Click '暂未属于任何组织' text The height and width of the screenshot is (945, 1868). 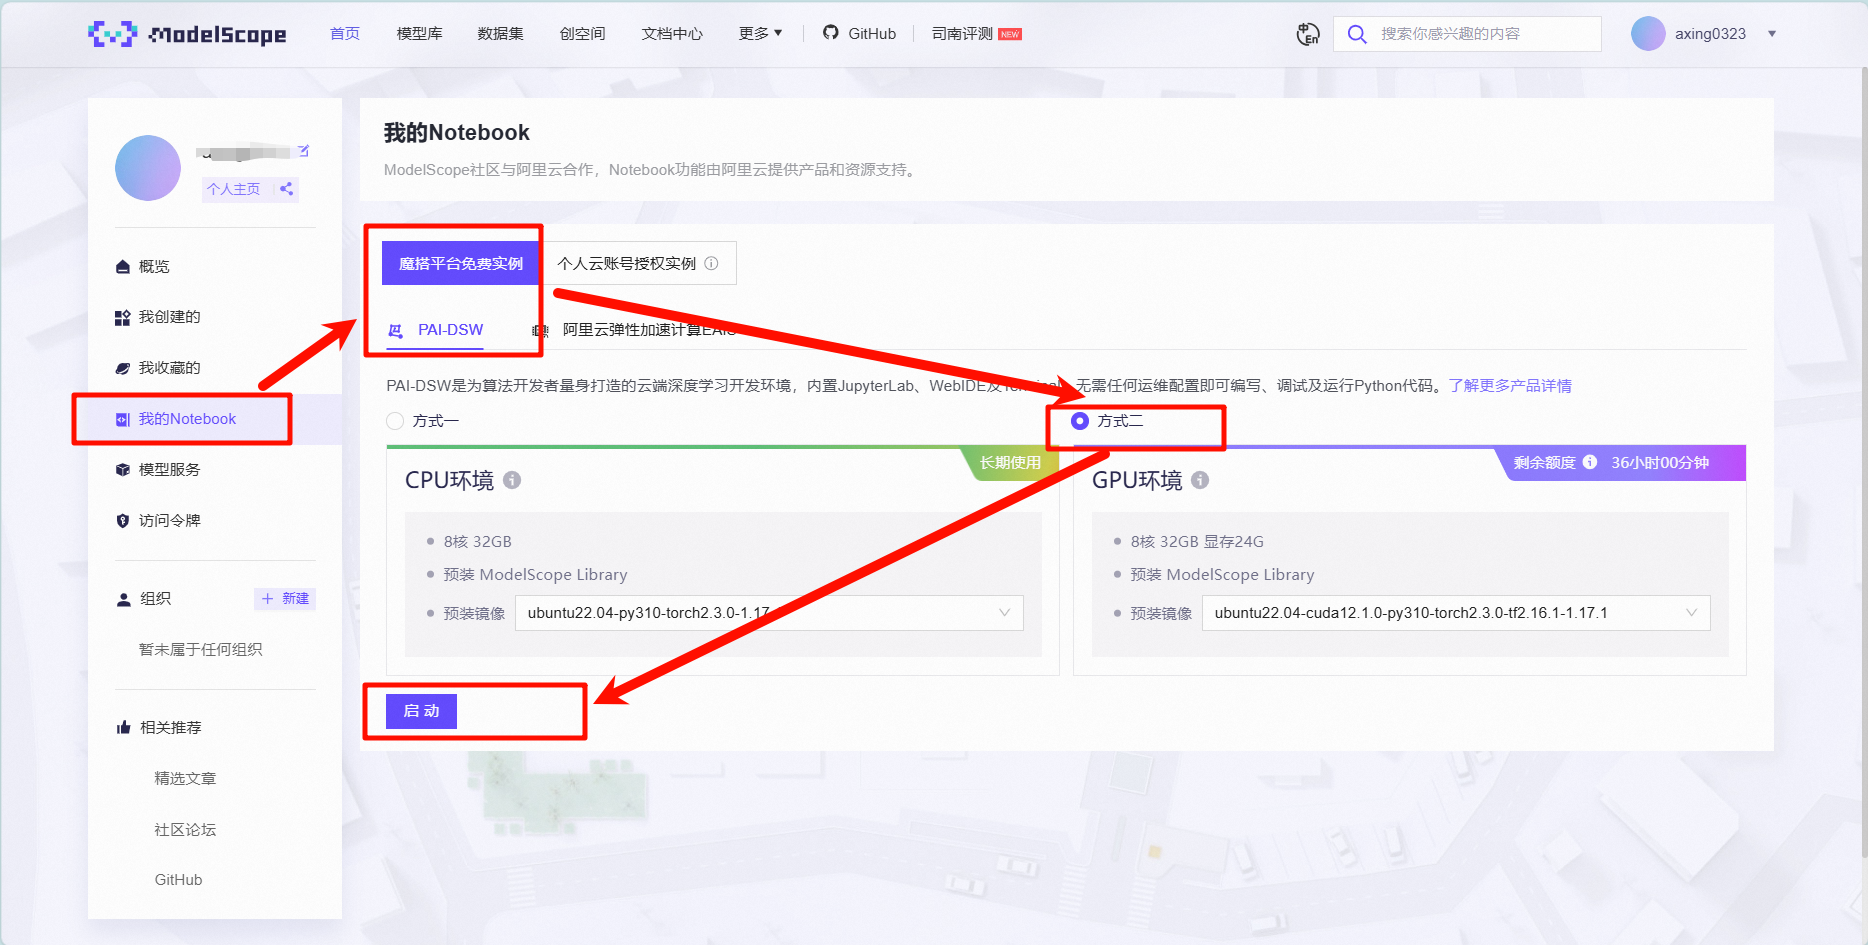pyautogui.click(x=200, y=650)
